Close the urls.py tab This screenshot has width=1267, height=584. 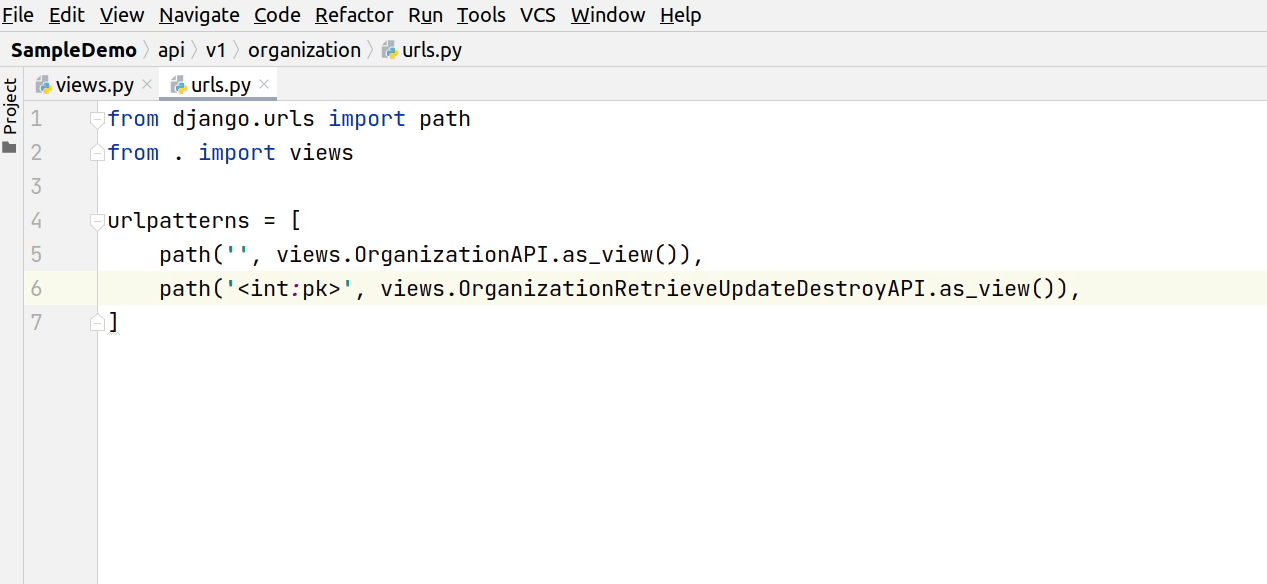tap(263, 84)
